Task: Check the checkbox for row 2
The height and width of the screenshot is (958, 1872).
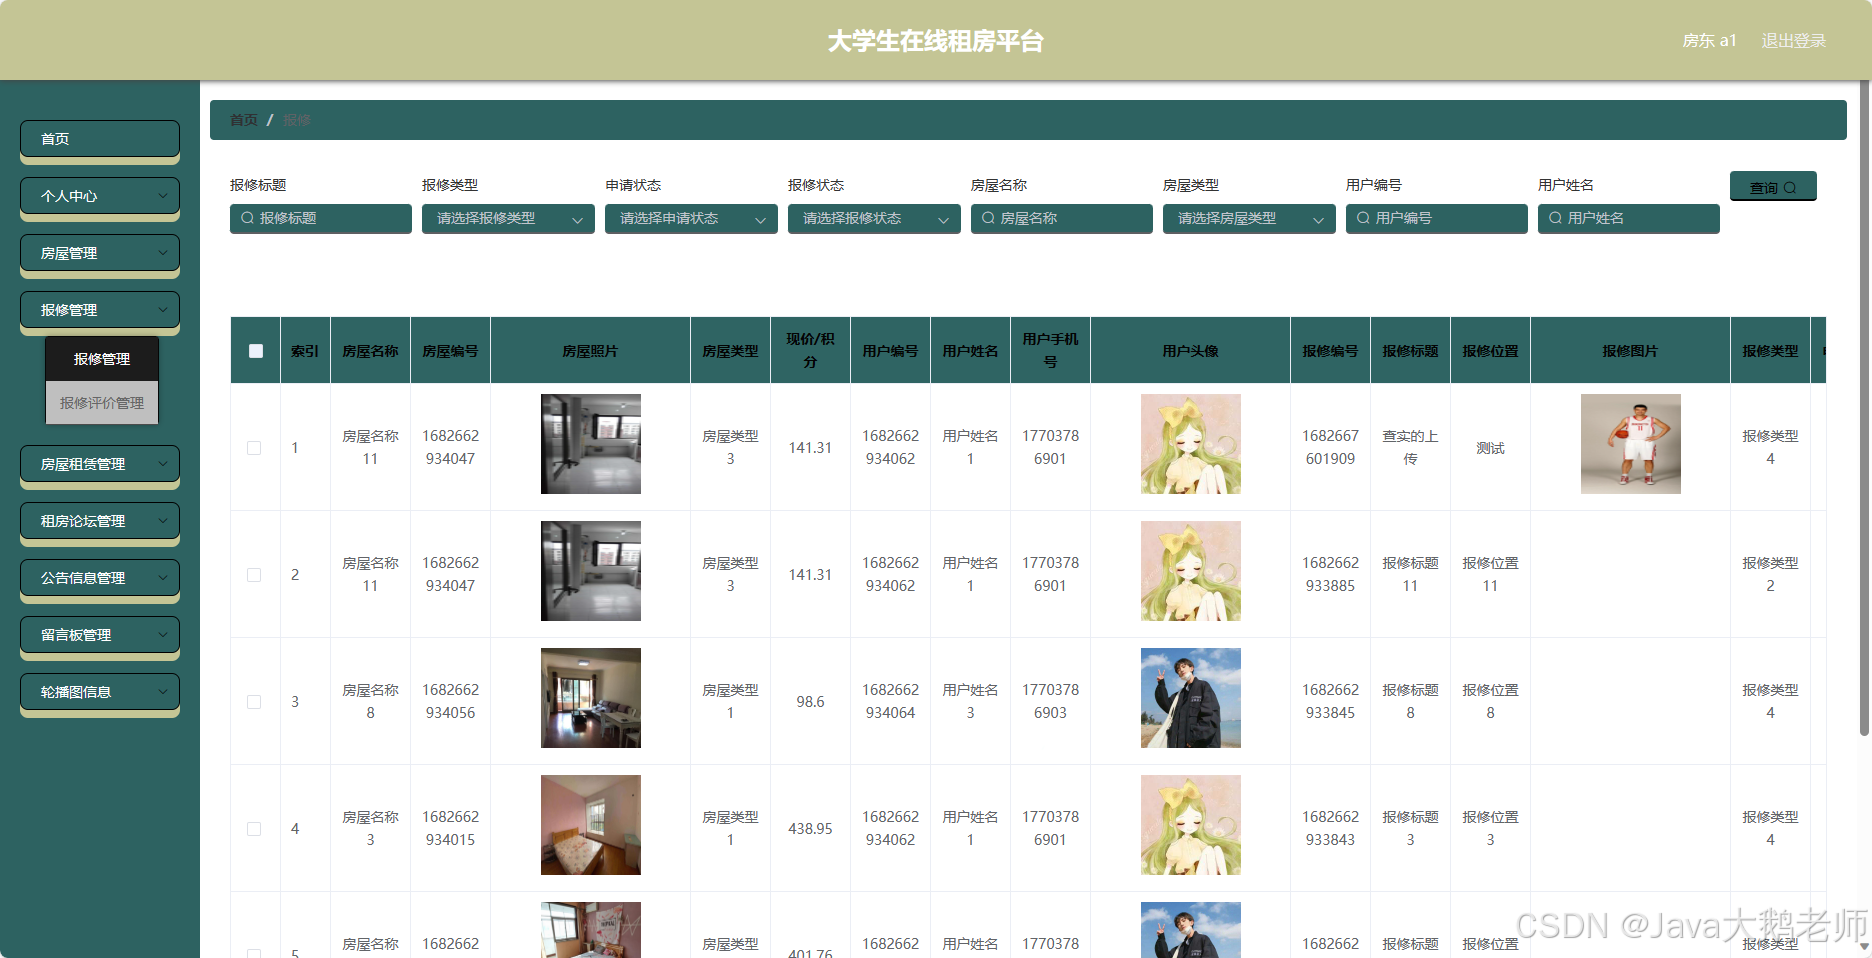Action: 254,575
